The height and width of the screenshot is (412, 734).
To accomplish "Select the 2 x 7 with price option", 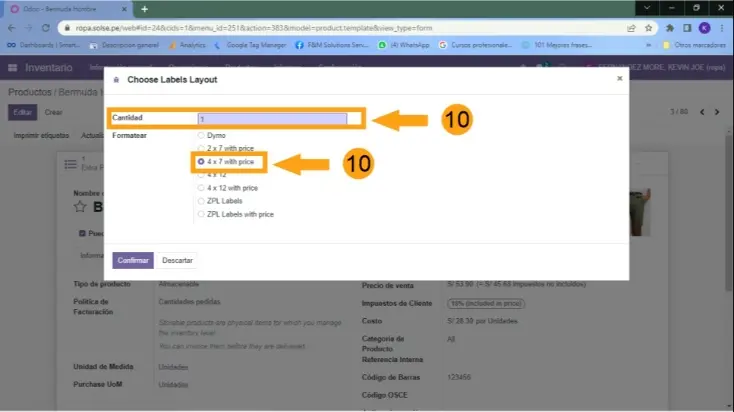I will click(x=201, y=148).
